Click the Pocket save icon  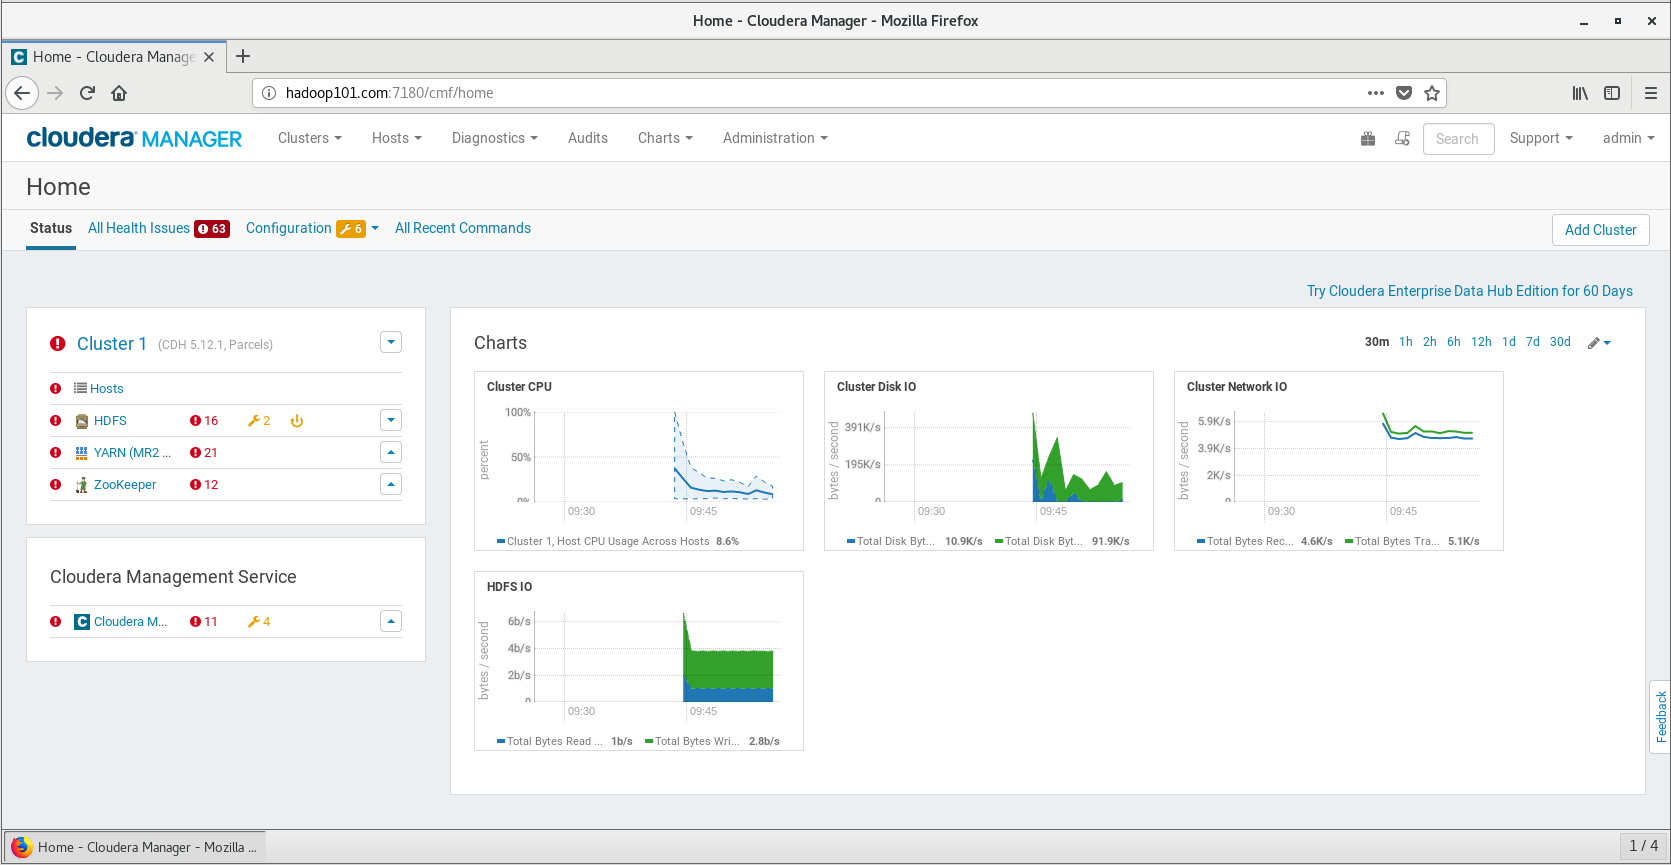click(x=1404, y=93)
